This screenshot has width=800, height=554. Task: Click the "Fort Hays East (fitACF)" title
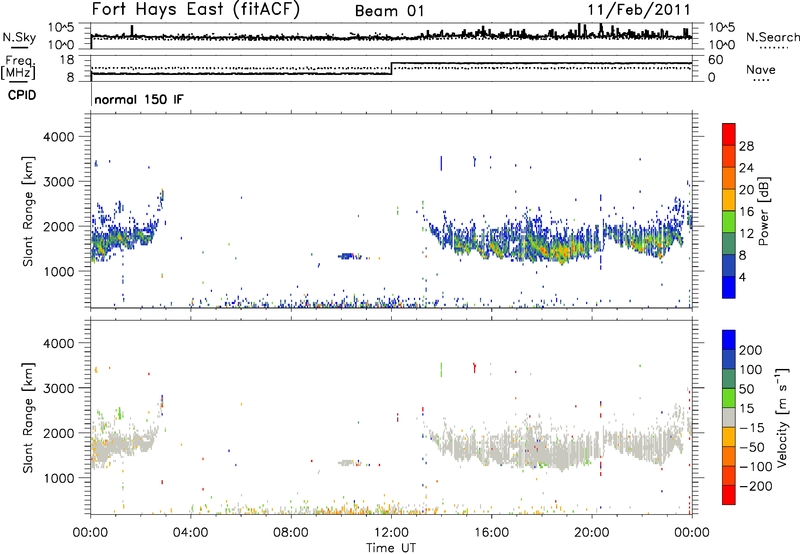coord(196,9)
